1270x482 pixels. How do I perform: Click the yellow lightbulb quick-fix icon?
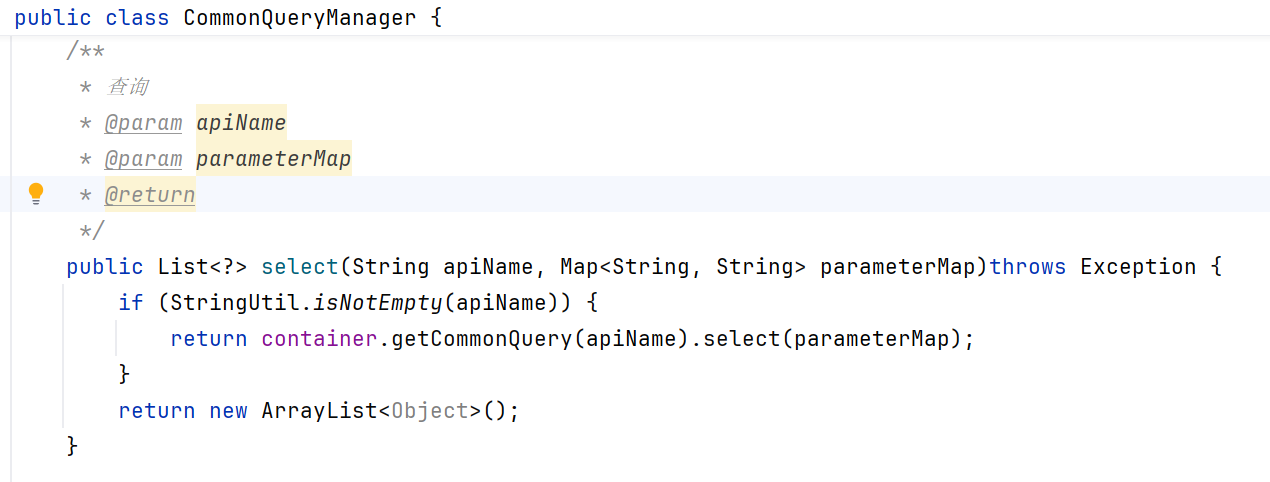36,193
